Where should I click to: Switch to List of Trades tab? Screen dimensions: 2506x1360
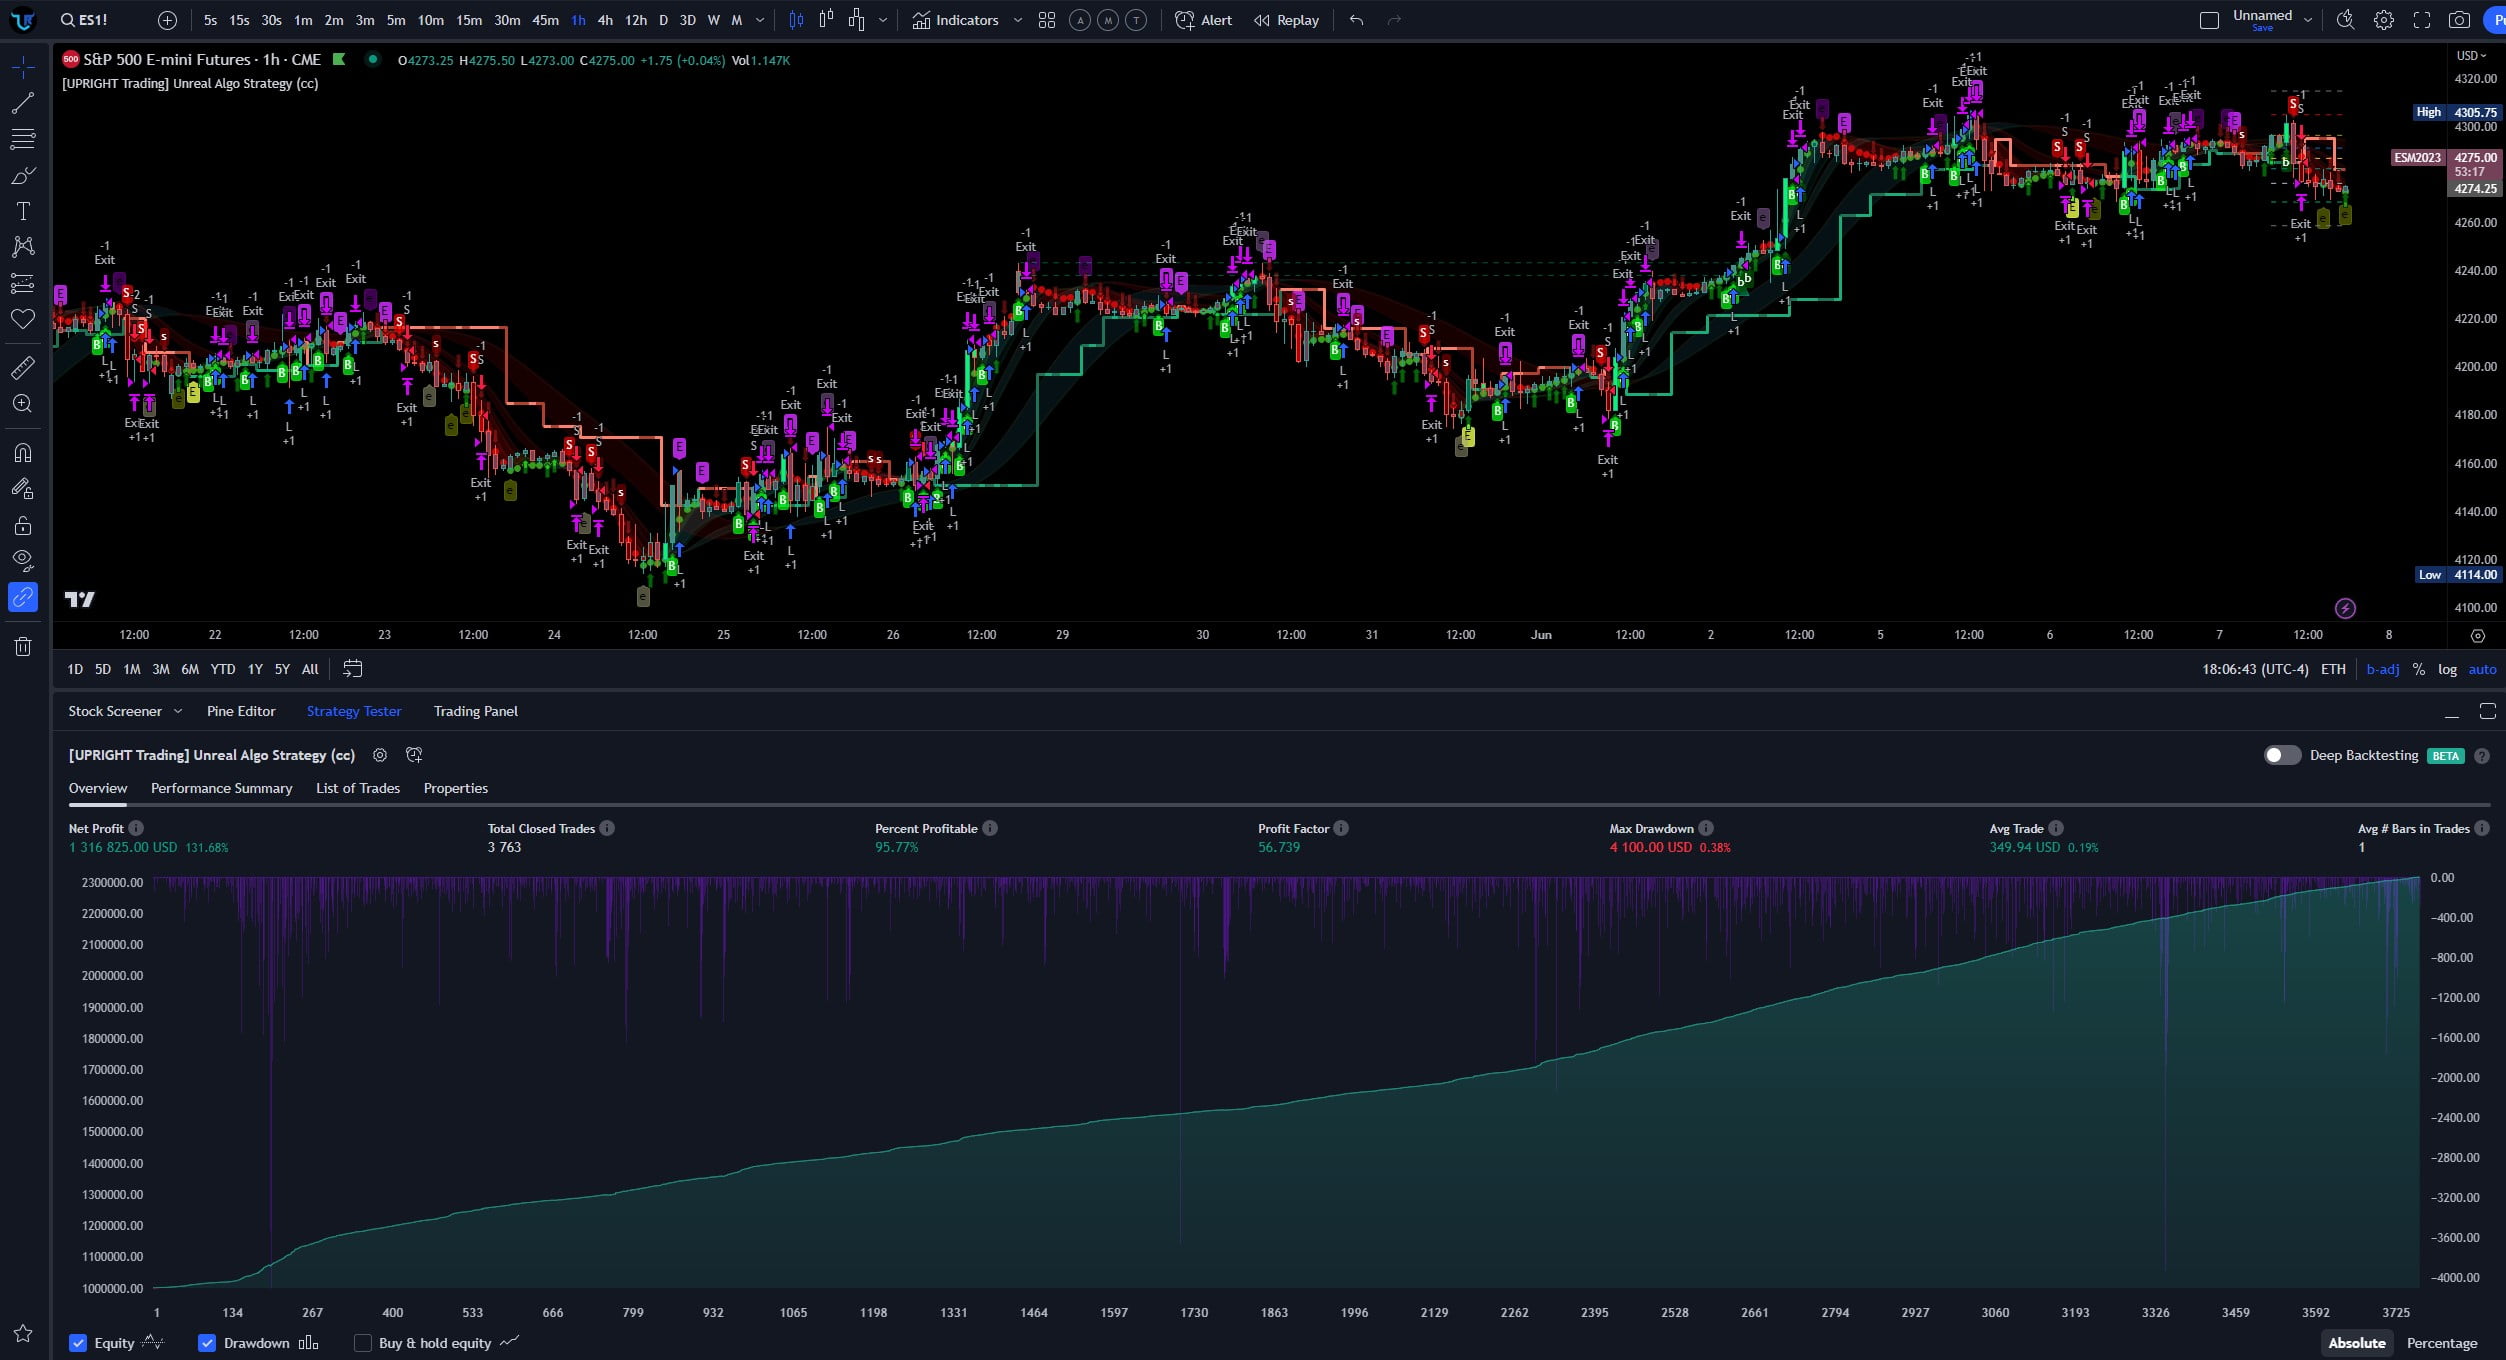tap(358, 788)
